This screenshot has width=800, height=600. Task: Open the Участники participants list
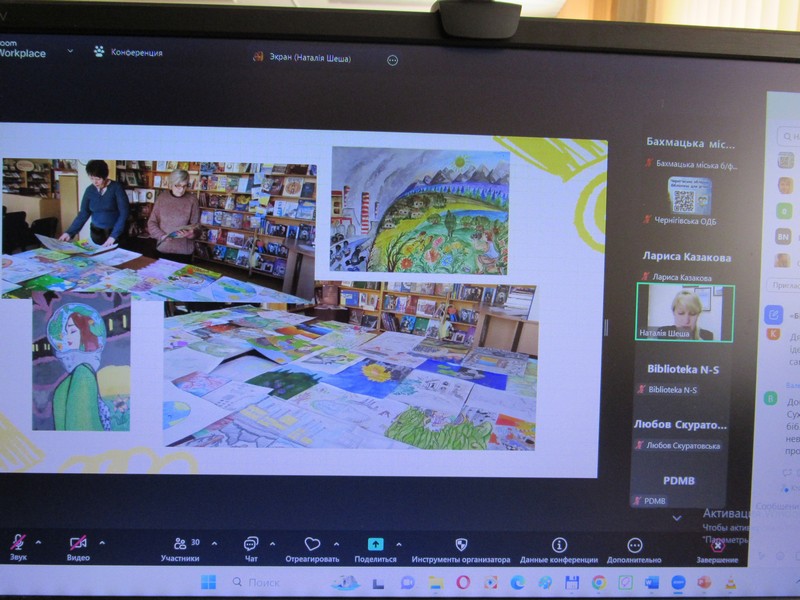tap(181, 549)
